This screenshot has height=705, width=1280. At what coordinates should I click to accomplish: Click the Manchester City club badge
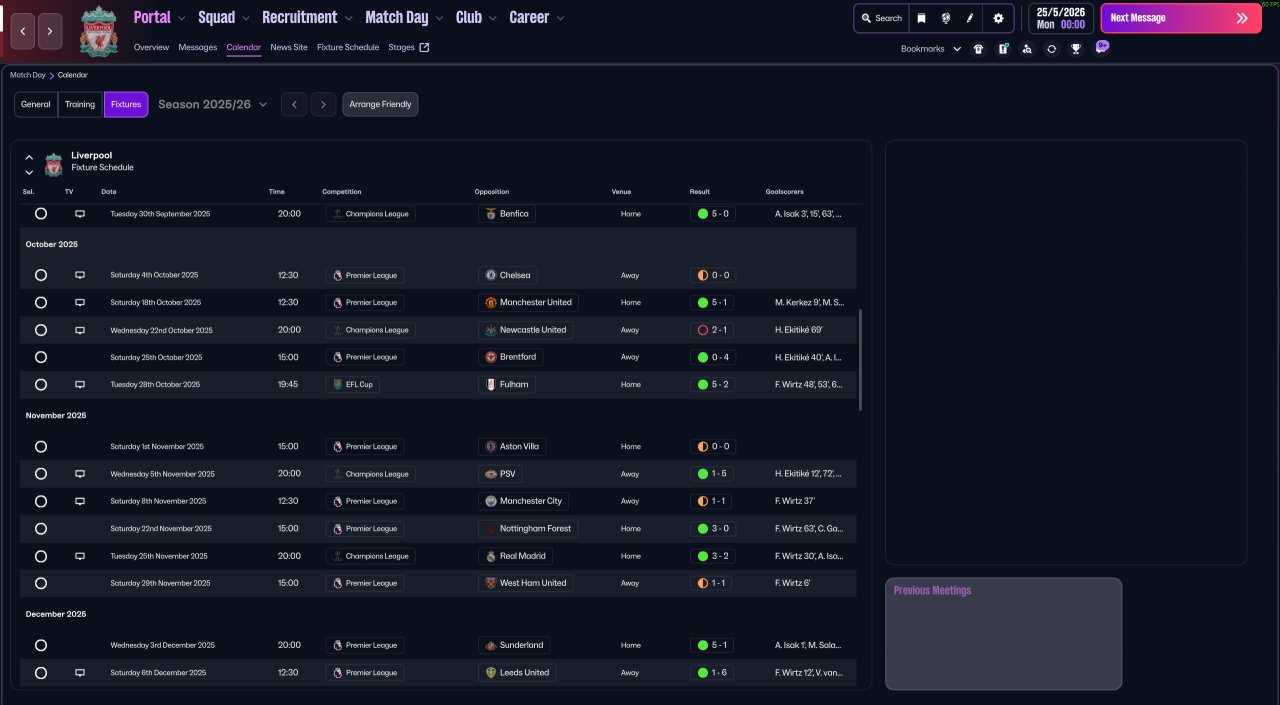click(x=490, y=501)
